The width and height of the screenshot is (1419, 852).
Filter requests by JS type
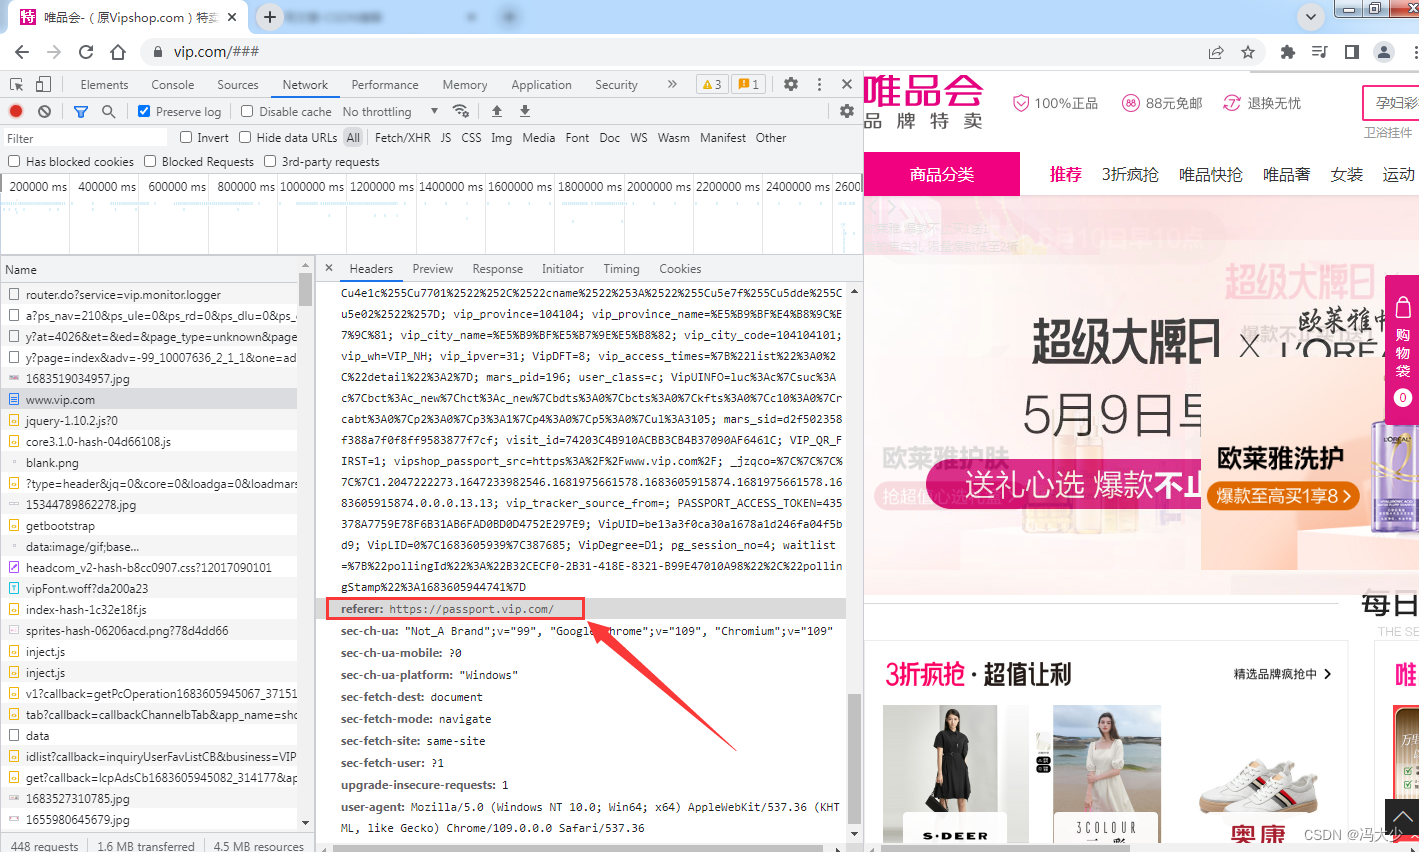[x=446, y=138]
